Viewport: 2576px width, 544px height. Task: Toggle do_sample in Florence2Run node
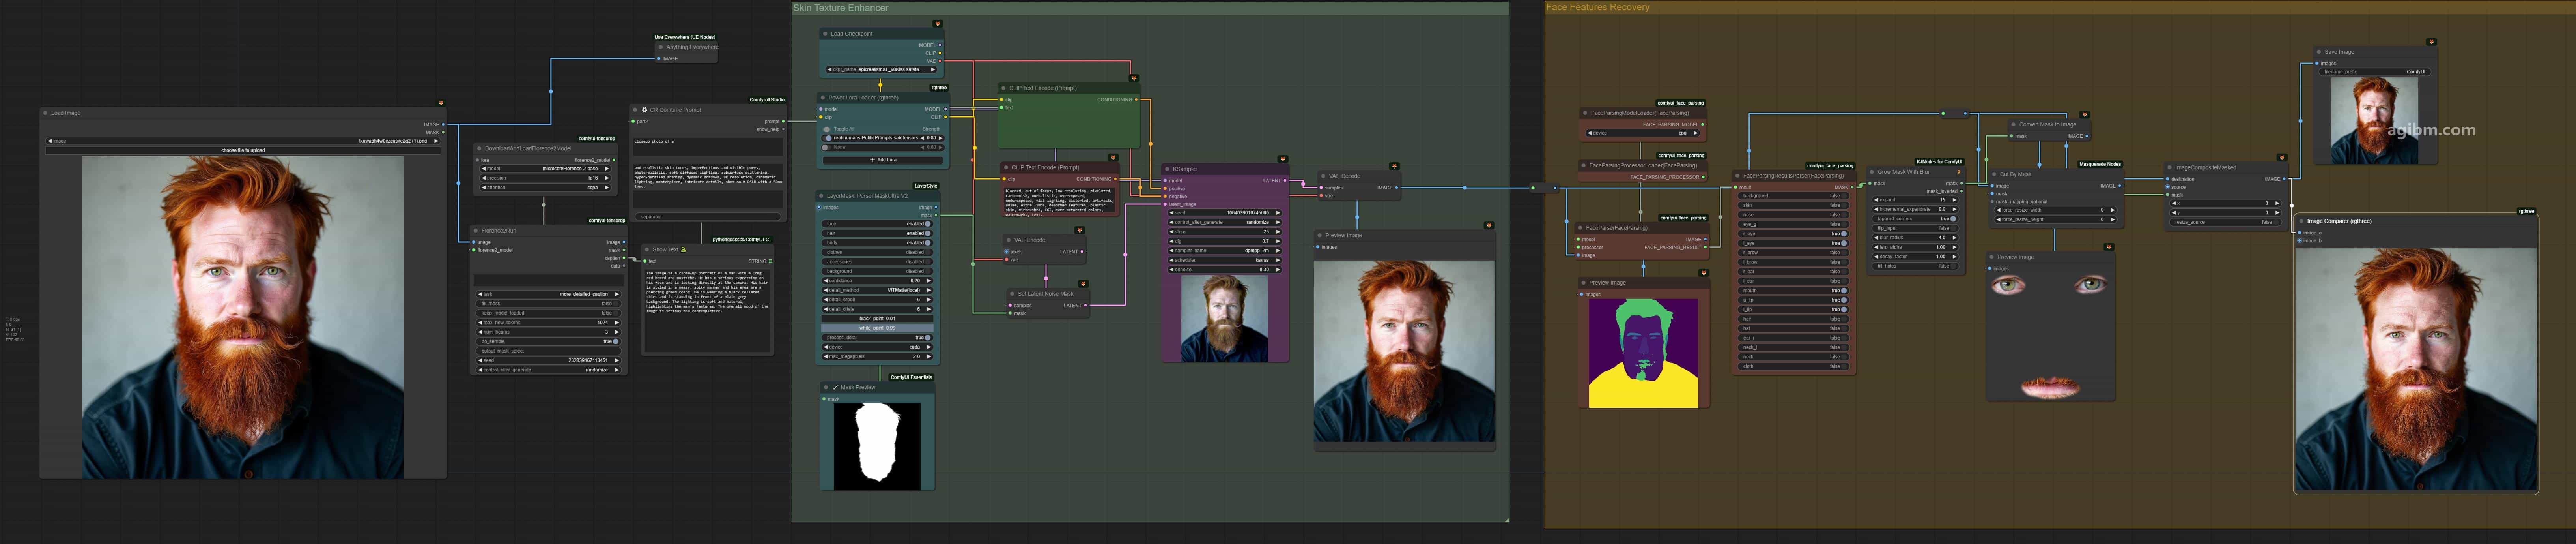pos(549,341)
